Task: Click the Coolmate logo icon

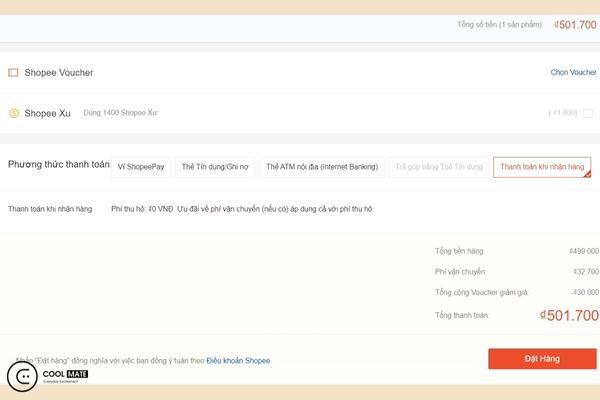Action: (x=21, y=376)
